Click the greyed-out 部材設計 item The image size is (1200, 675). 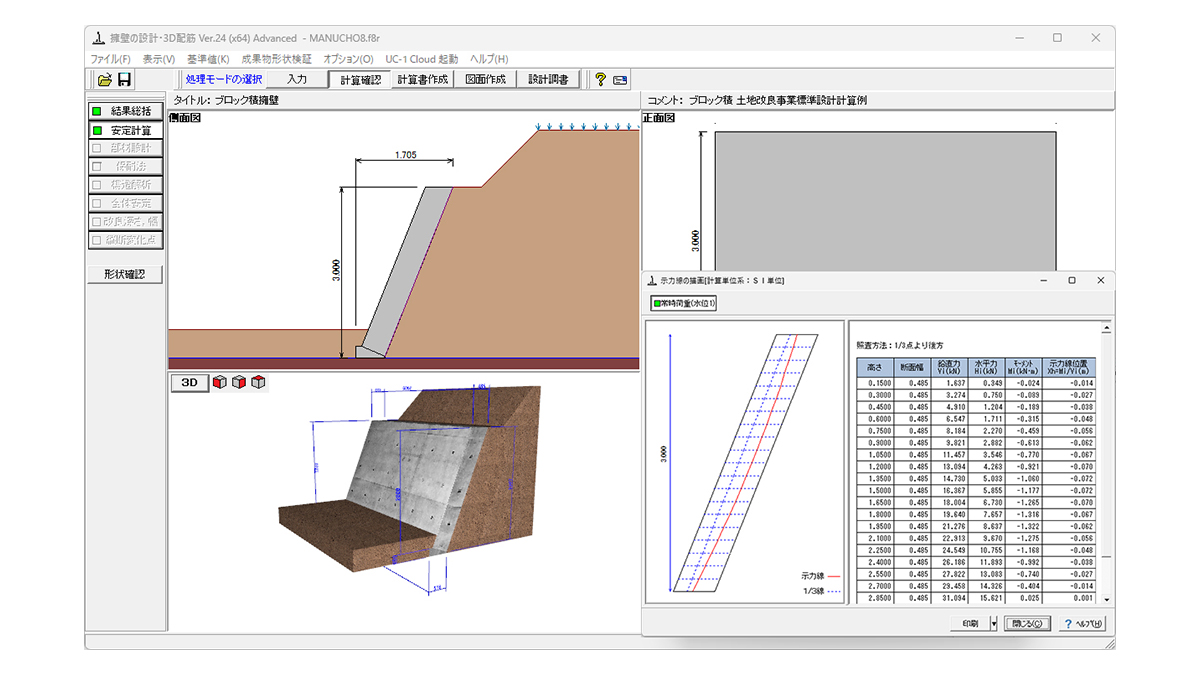[x=125, y=148]
